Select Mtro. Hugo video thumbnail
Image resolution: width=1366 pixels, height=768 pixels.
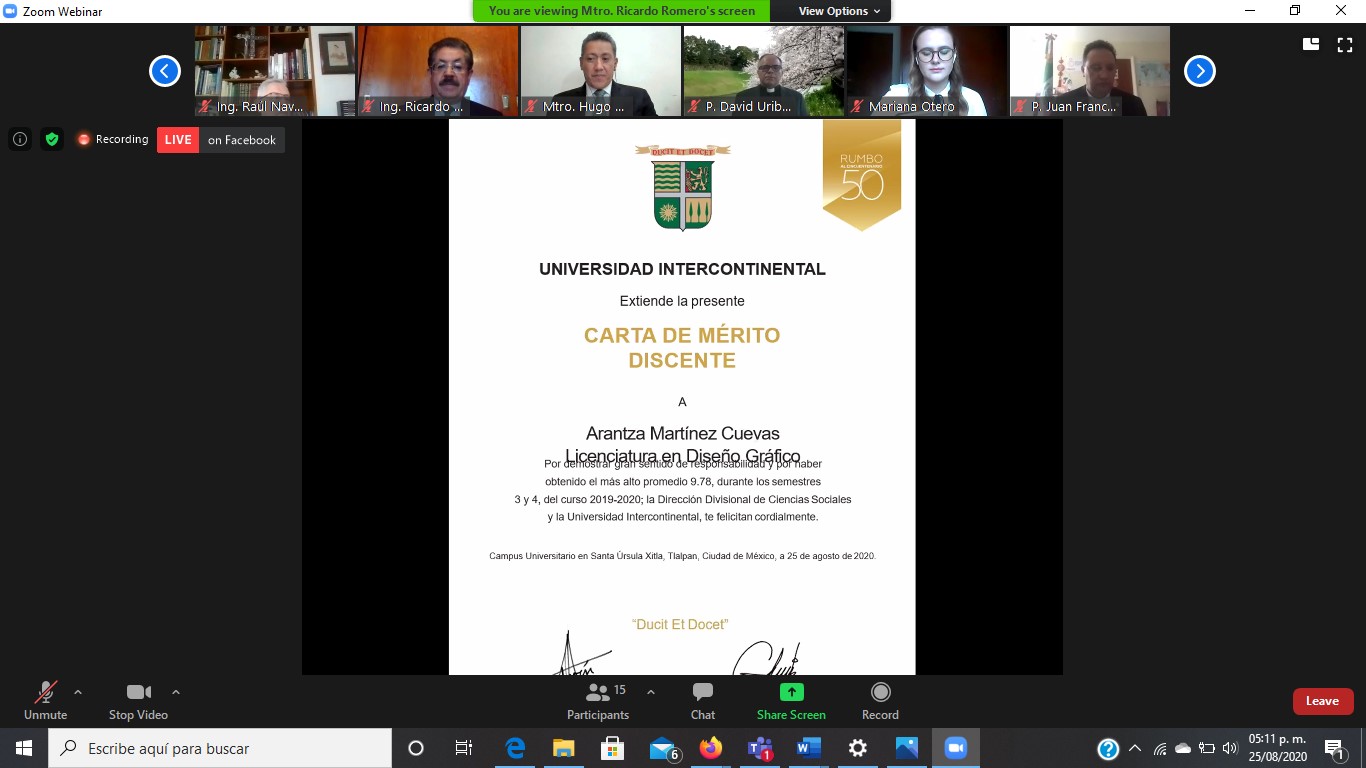tap(601, 71)
